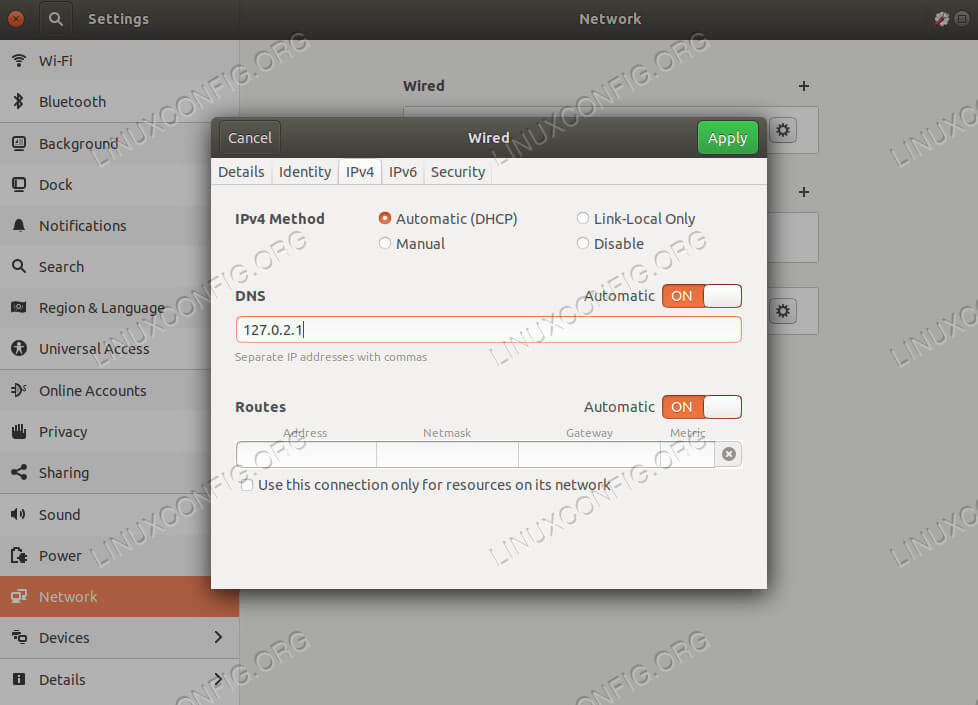Open Search settings in sidebar
Image resolution: width=978 pixels, height=705 pixels.
pos(119,267)
